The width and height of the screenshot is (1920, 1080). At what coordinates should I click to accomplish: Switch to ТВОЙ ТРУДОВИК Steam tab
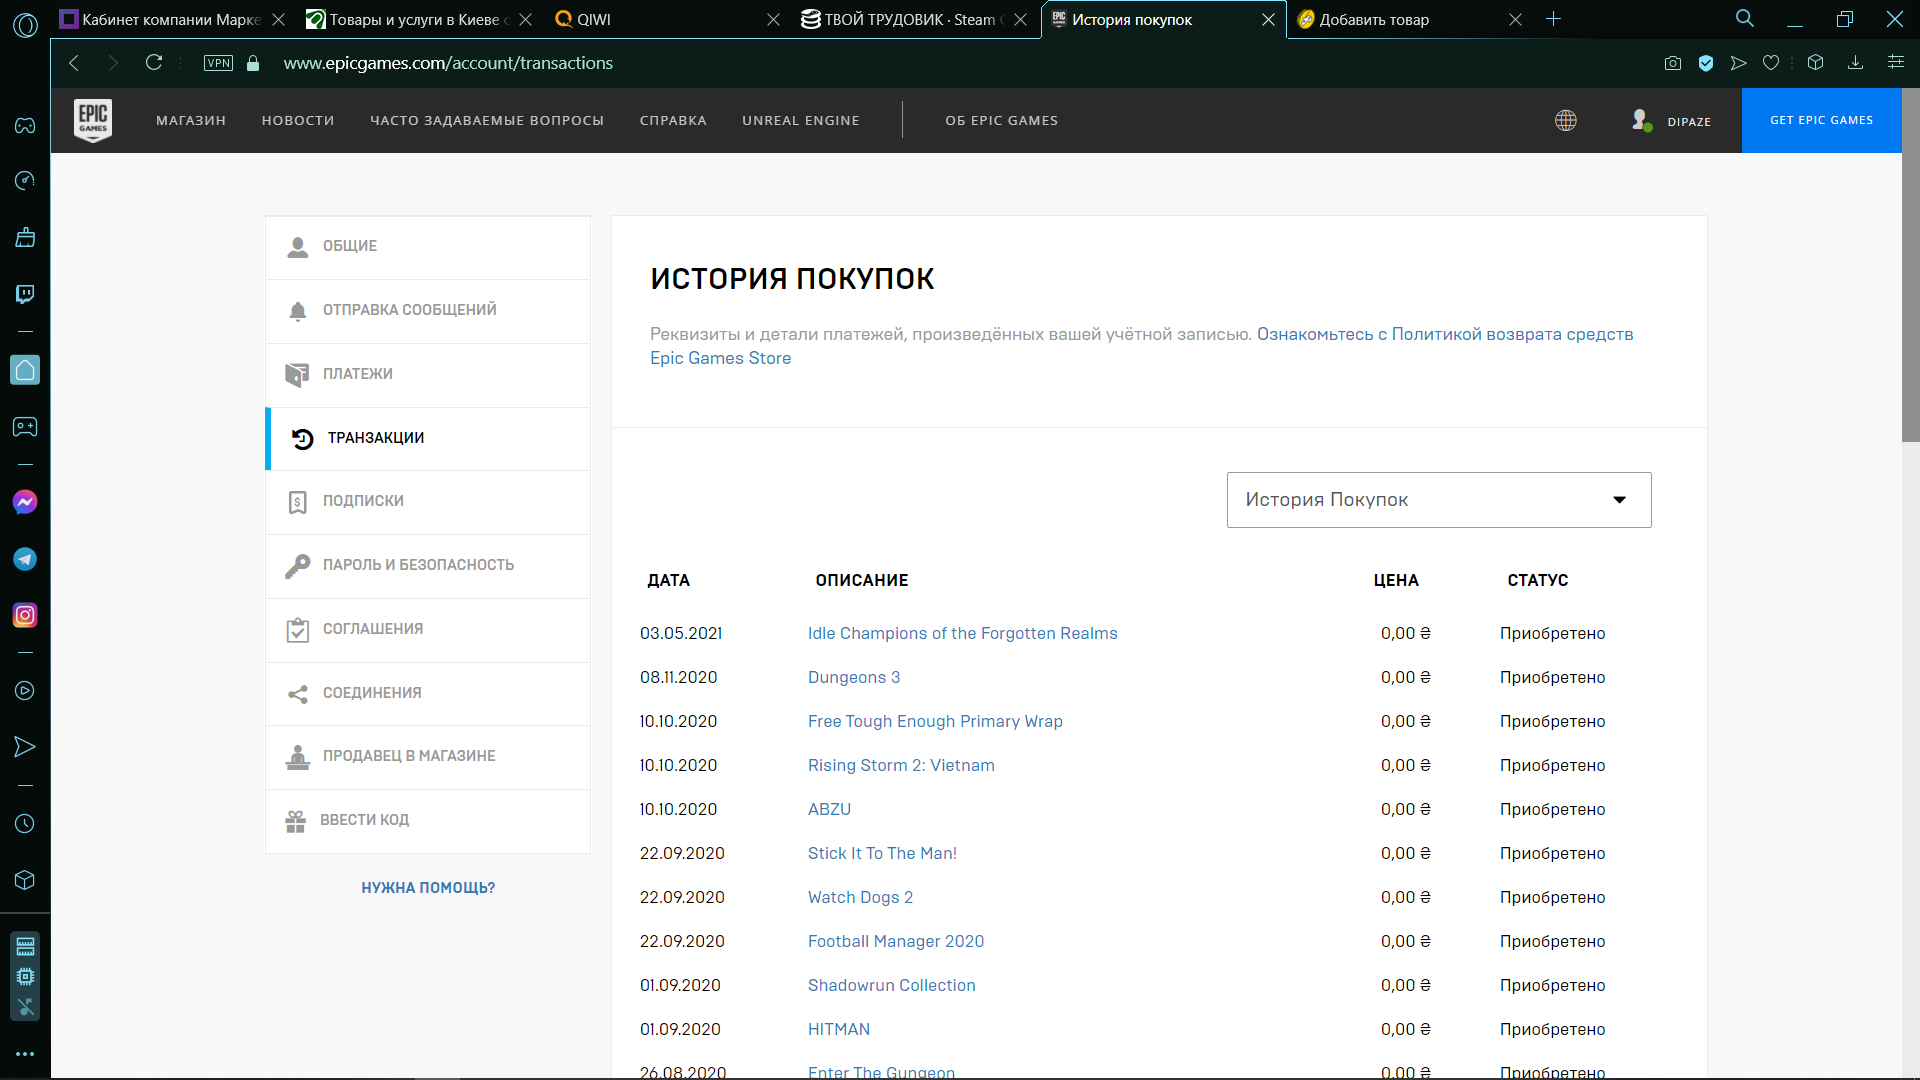913,19
